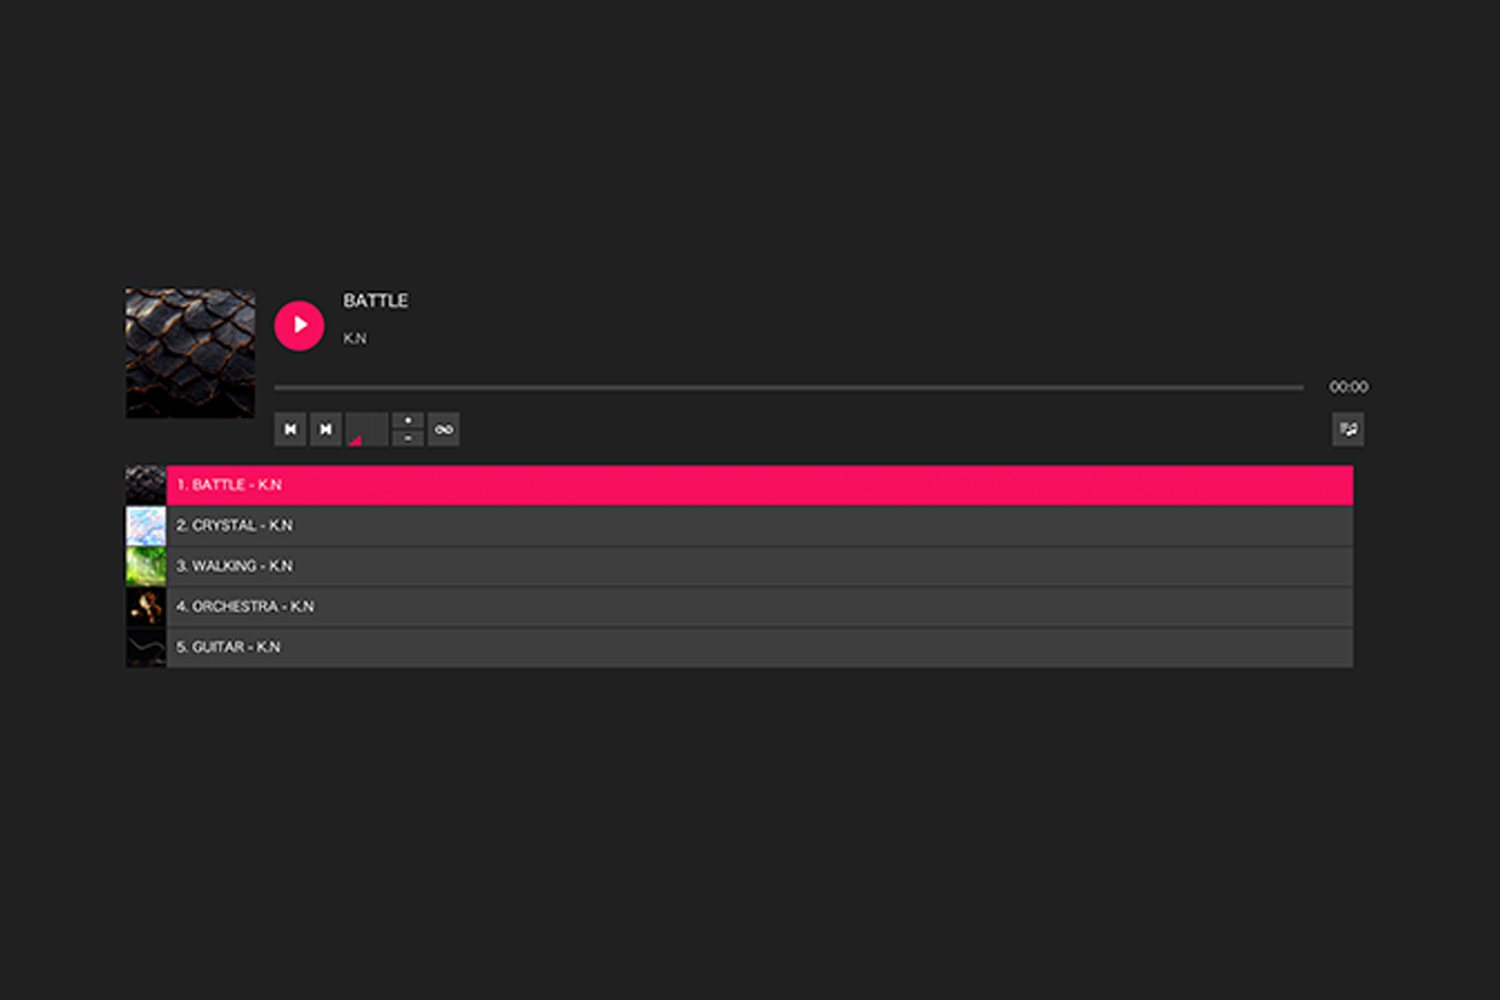Play track 2. CRYSTAL - K.N
1500x1000 pixels.
coord(759,526)
